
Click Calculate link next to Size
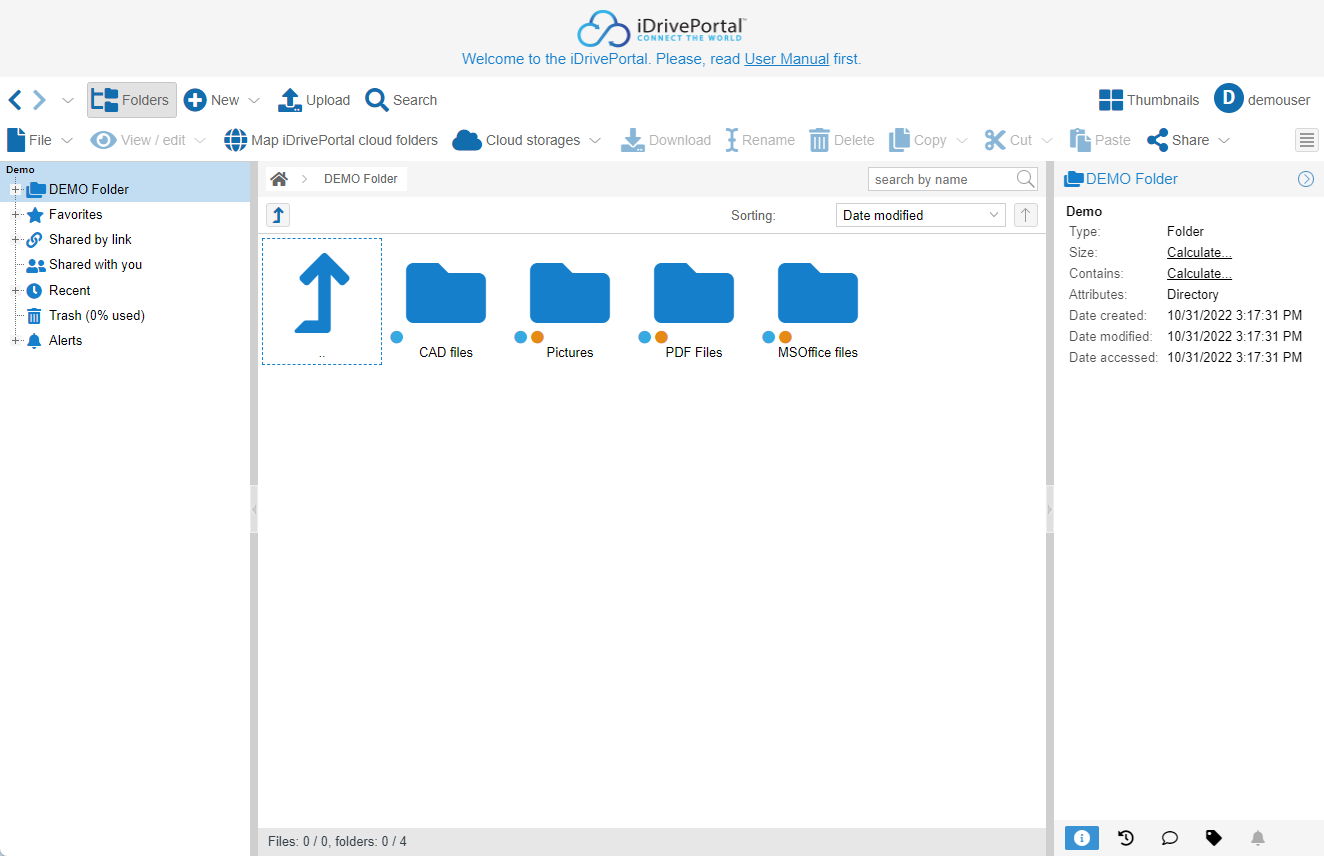(1199, 253)
